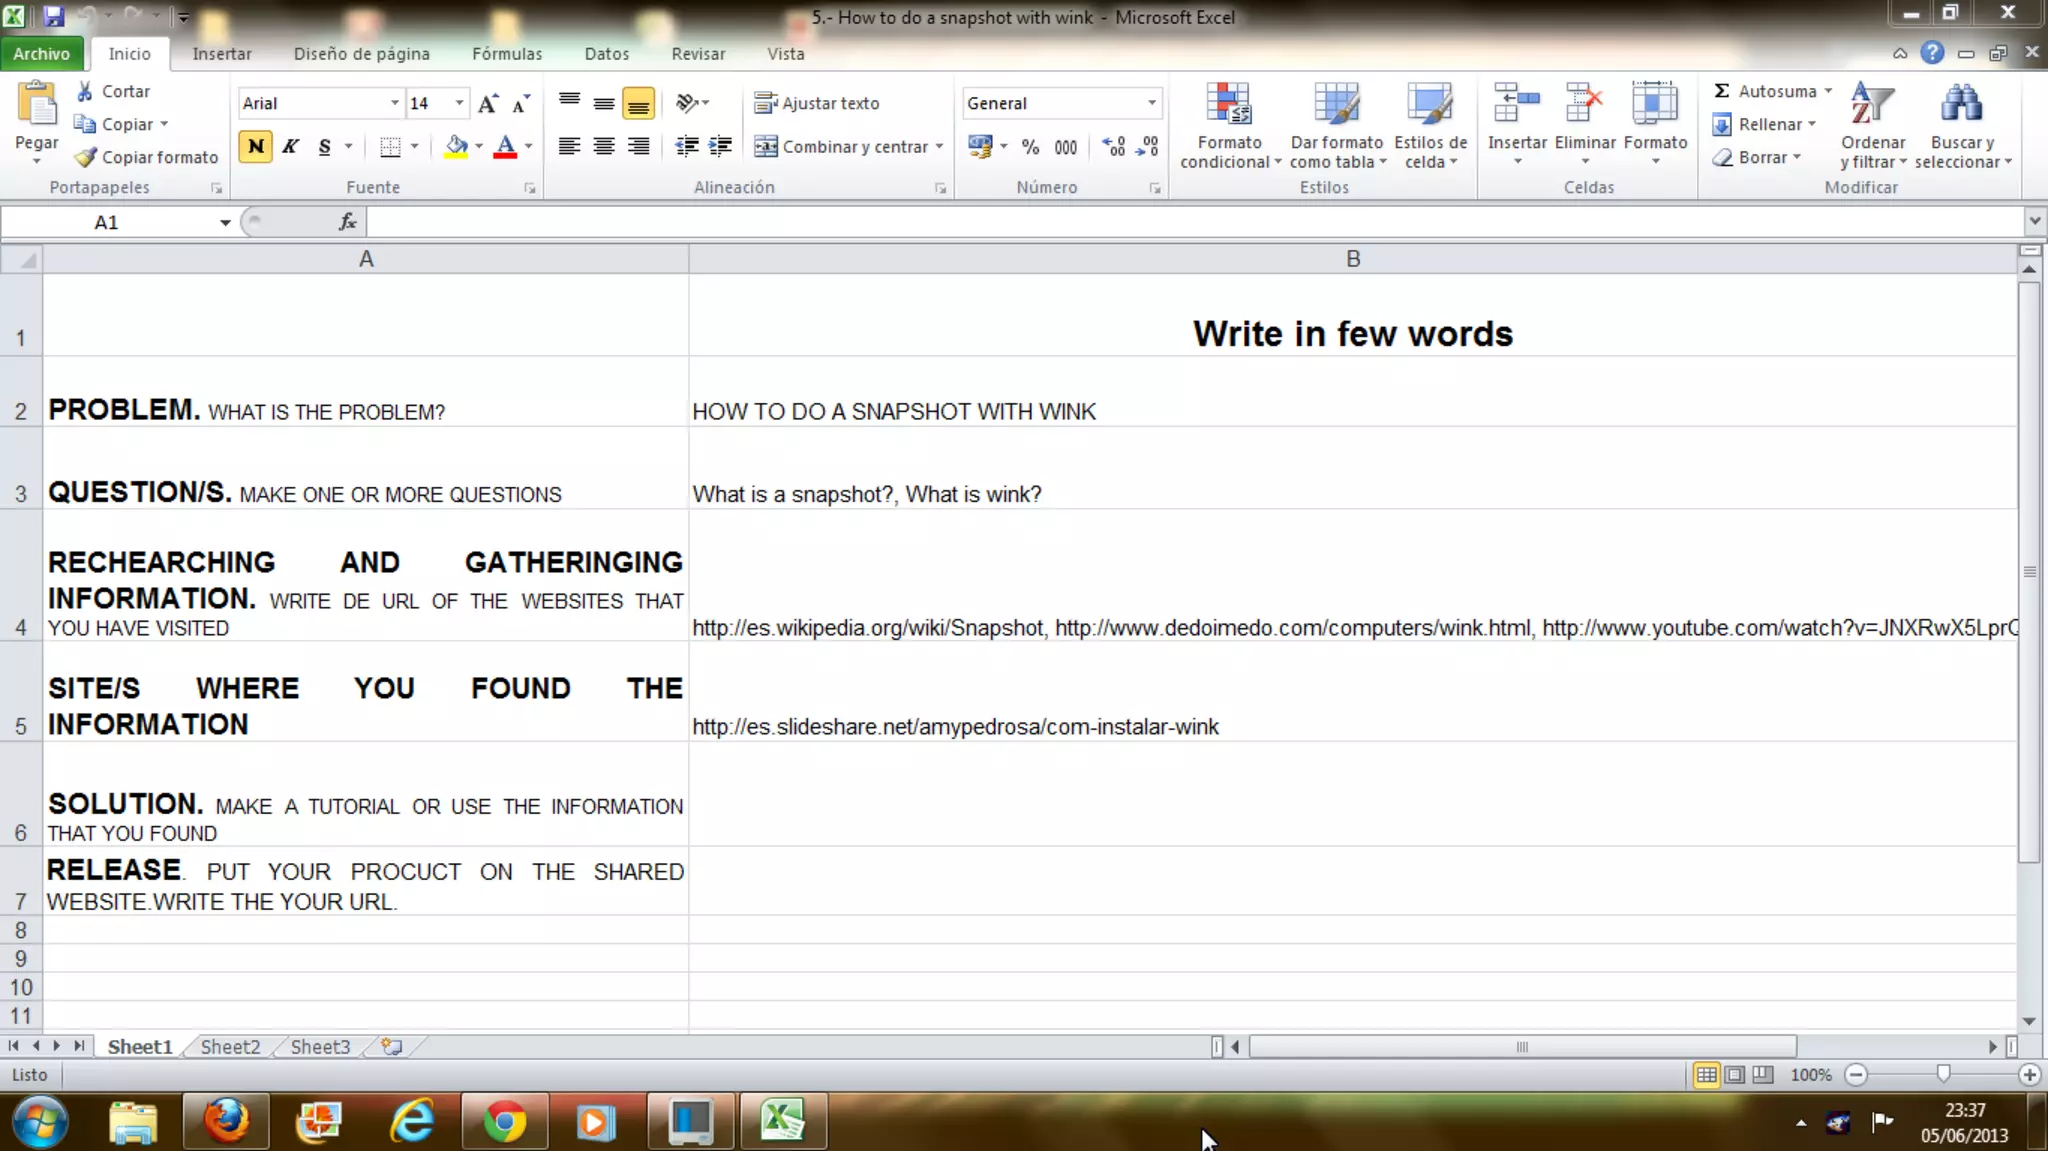The height and width of the screenshot is (1151, 2048).
Task: Click the fill color bucket icon
Action: (456, 146)
